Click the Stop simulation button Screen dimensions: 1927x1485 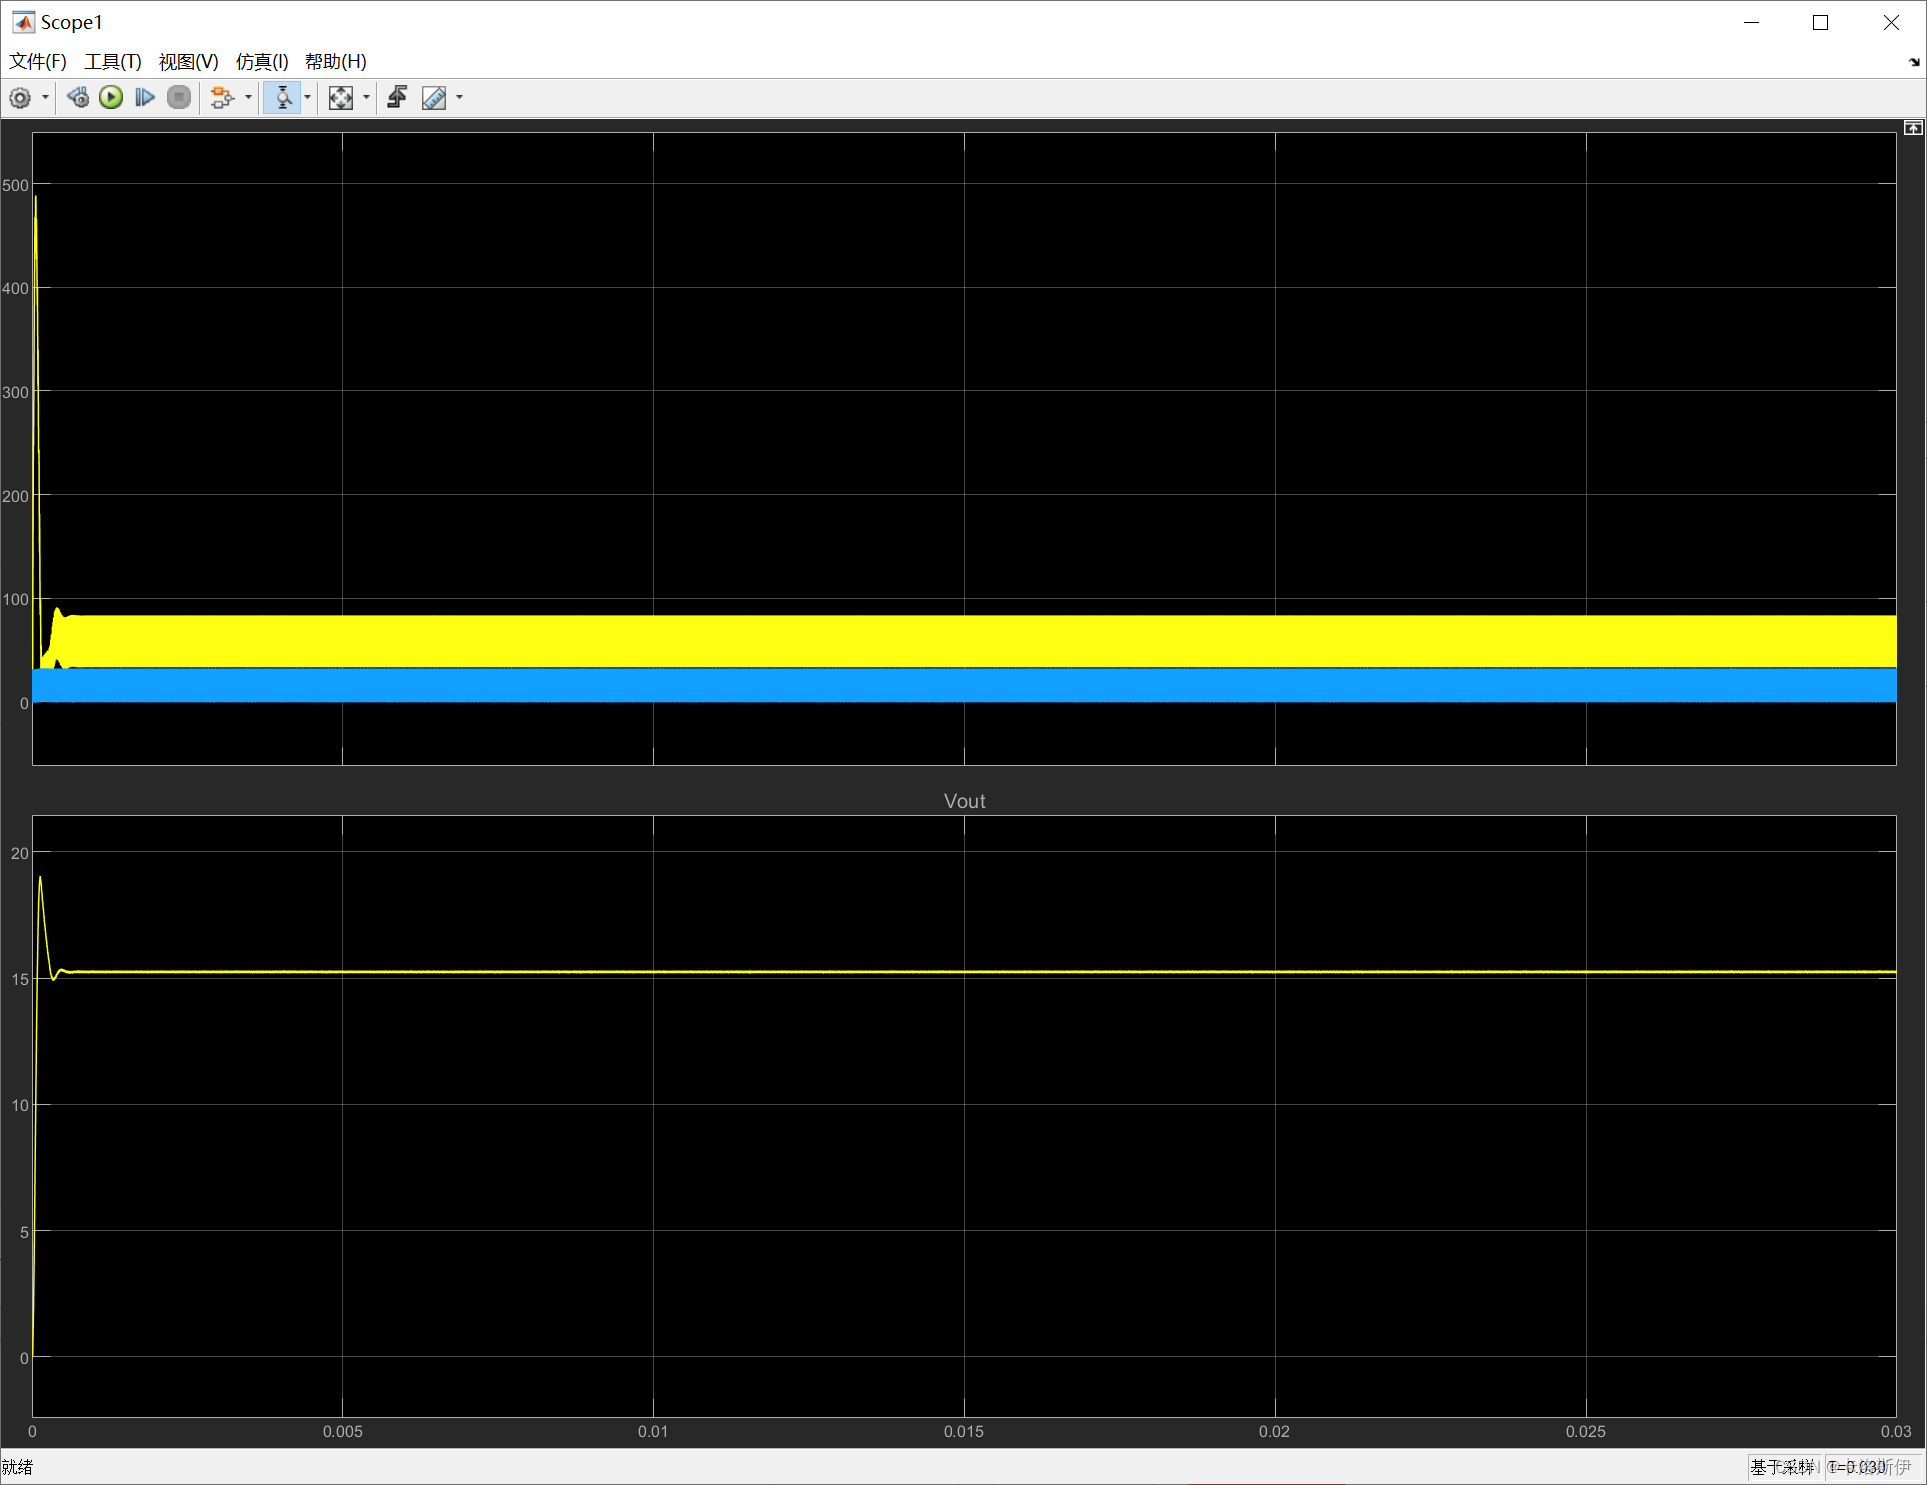coord(179,98)
